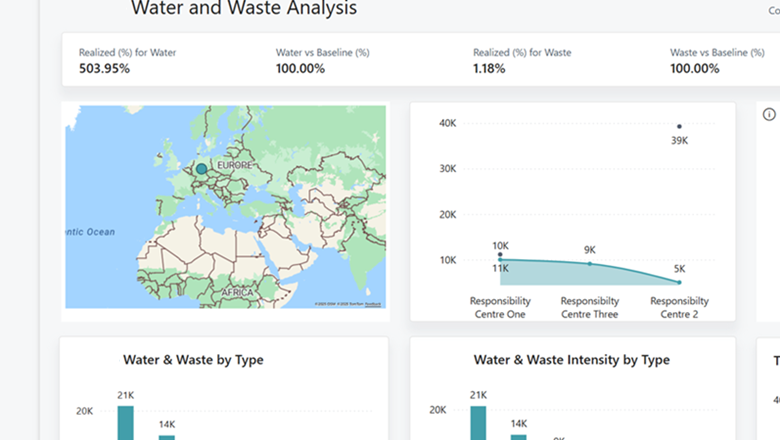Image resolution: width=780 pixels, height=440 pixels.
Task: Click the AFRICA label on the map
Action: [x=237, y=292]
